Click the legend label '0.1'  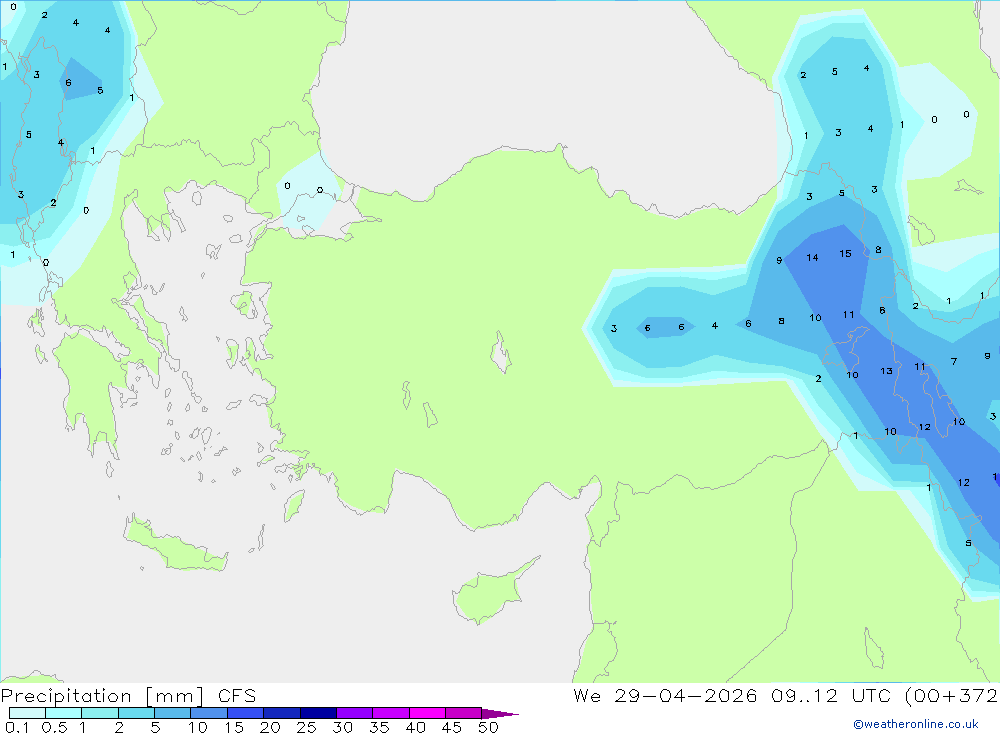17,727
